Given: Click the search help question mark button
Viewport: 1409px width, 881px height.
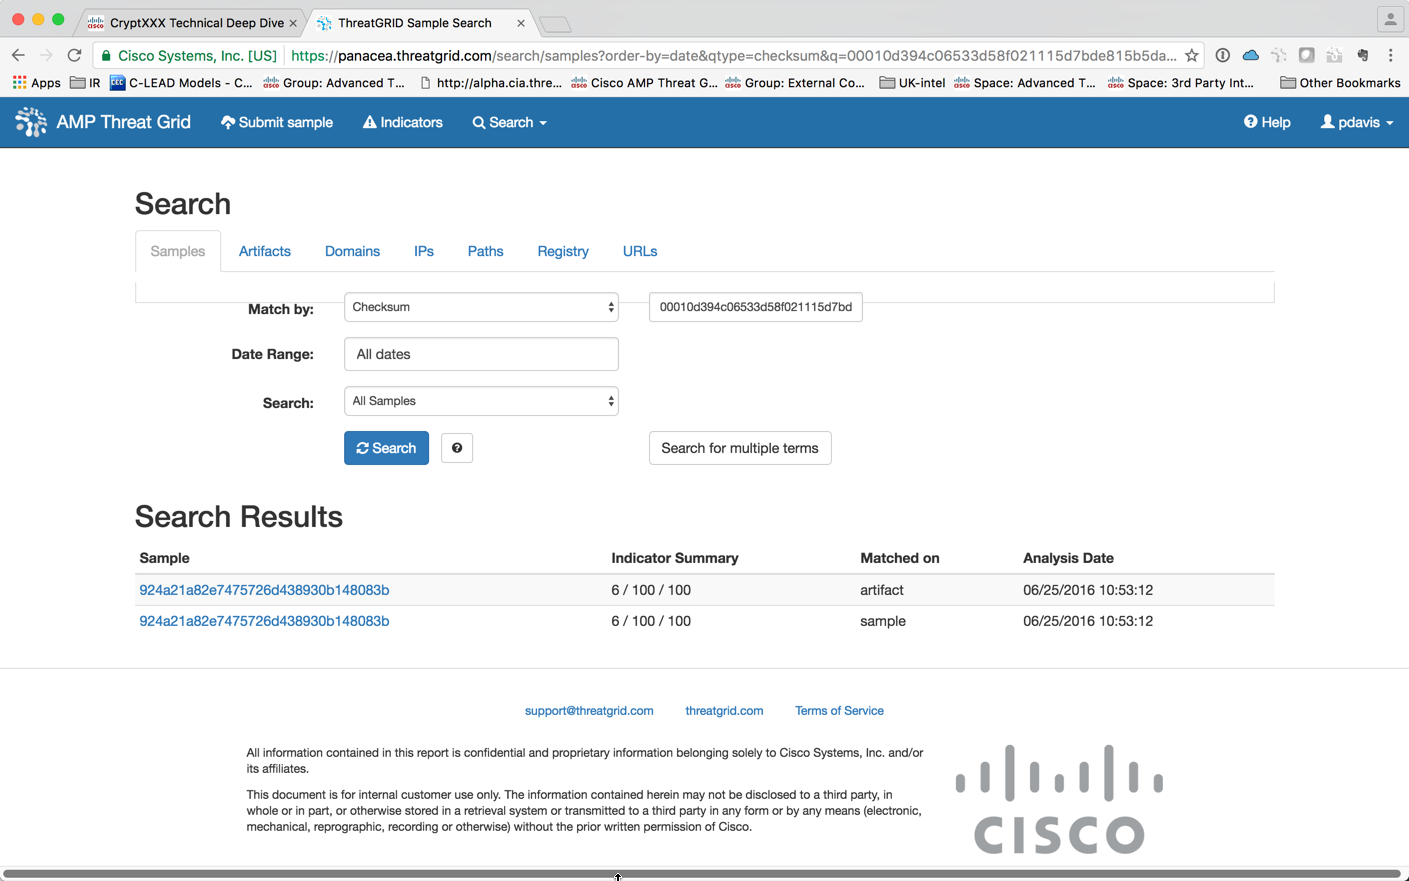Looking at the screenshot, I should point(457,448).
